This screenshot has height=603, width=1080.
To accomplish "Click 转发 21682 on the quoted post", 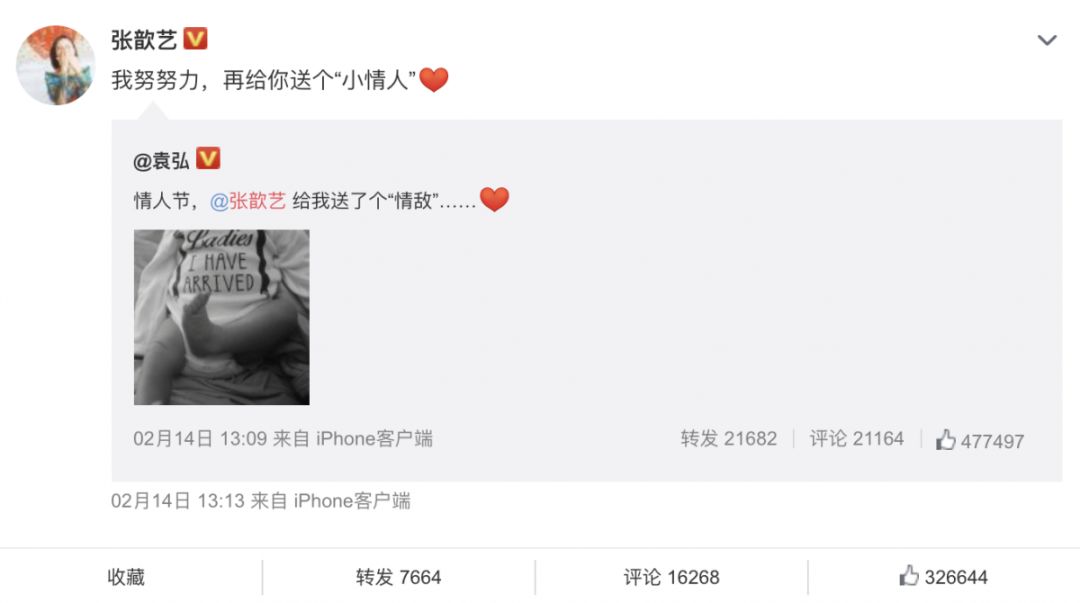I will [729, 439].
